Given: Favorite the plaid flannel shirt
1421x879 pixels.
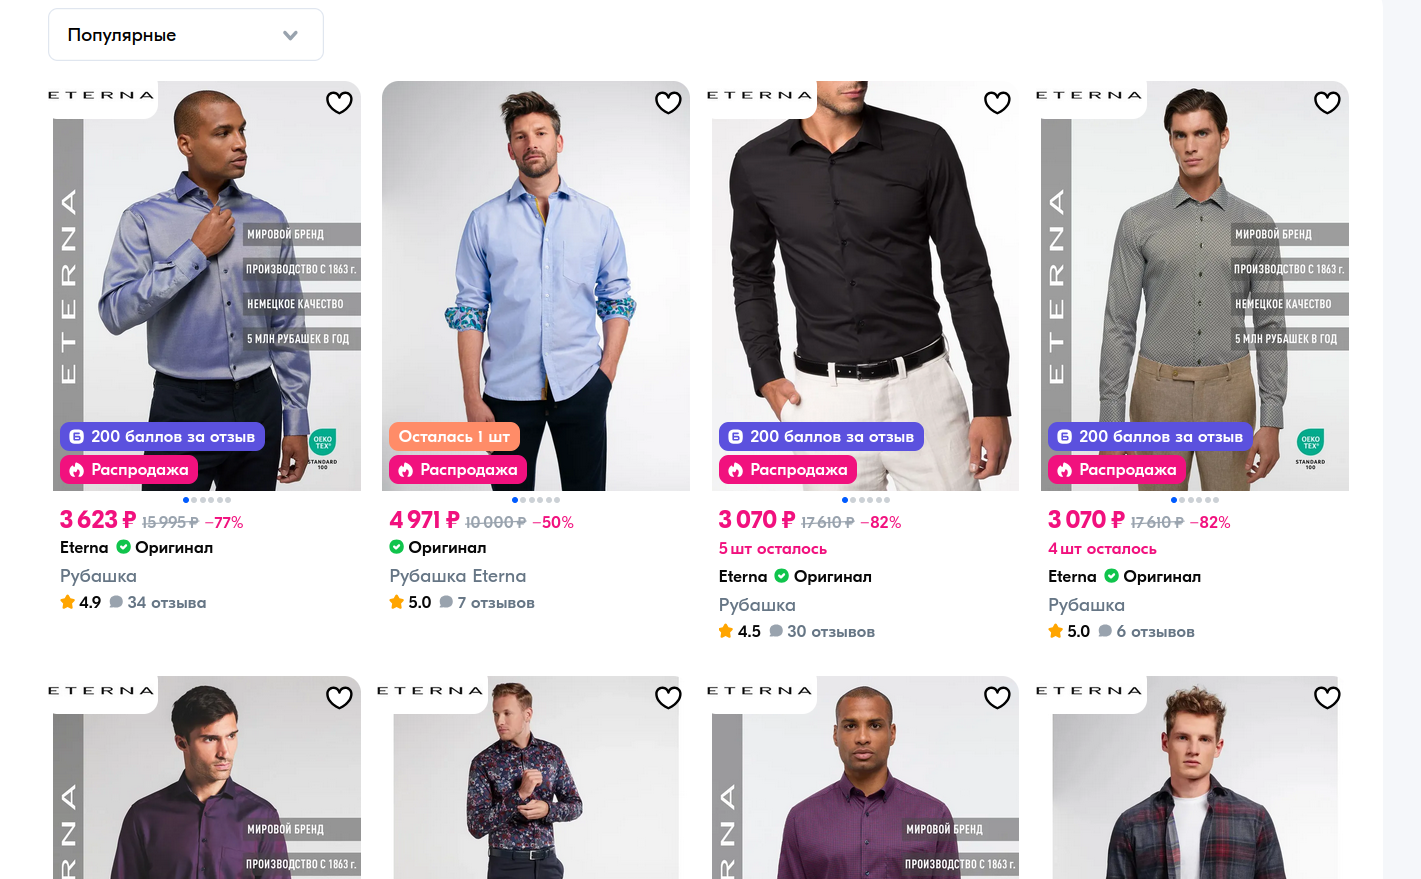Looking at the screenshot, I should click(1327, 697).
